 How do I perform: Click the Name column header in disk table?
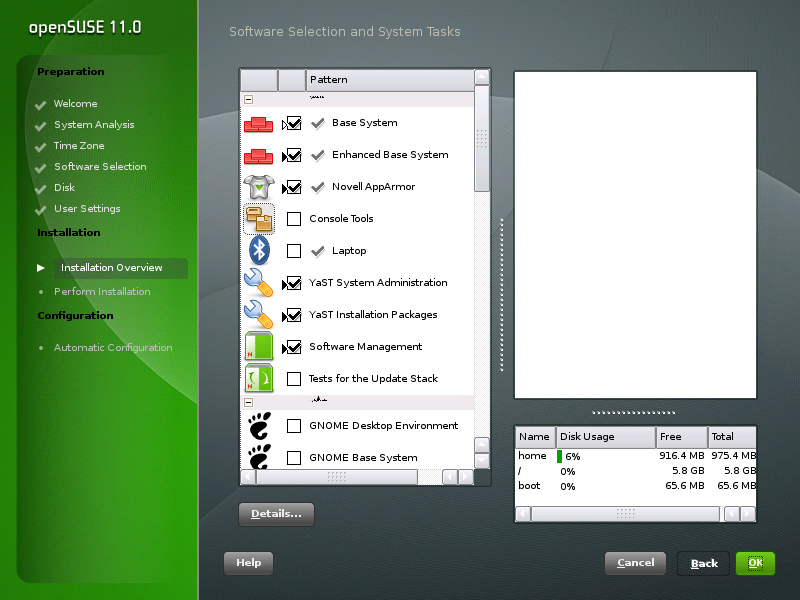click(535, 437)
